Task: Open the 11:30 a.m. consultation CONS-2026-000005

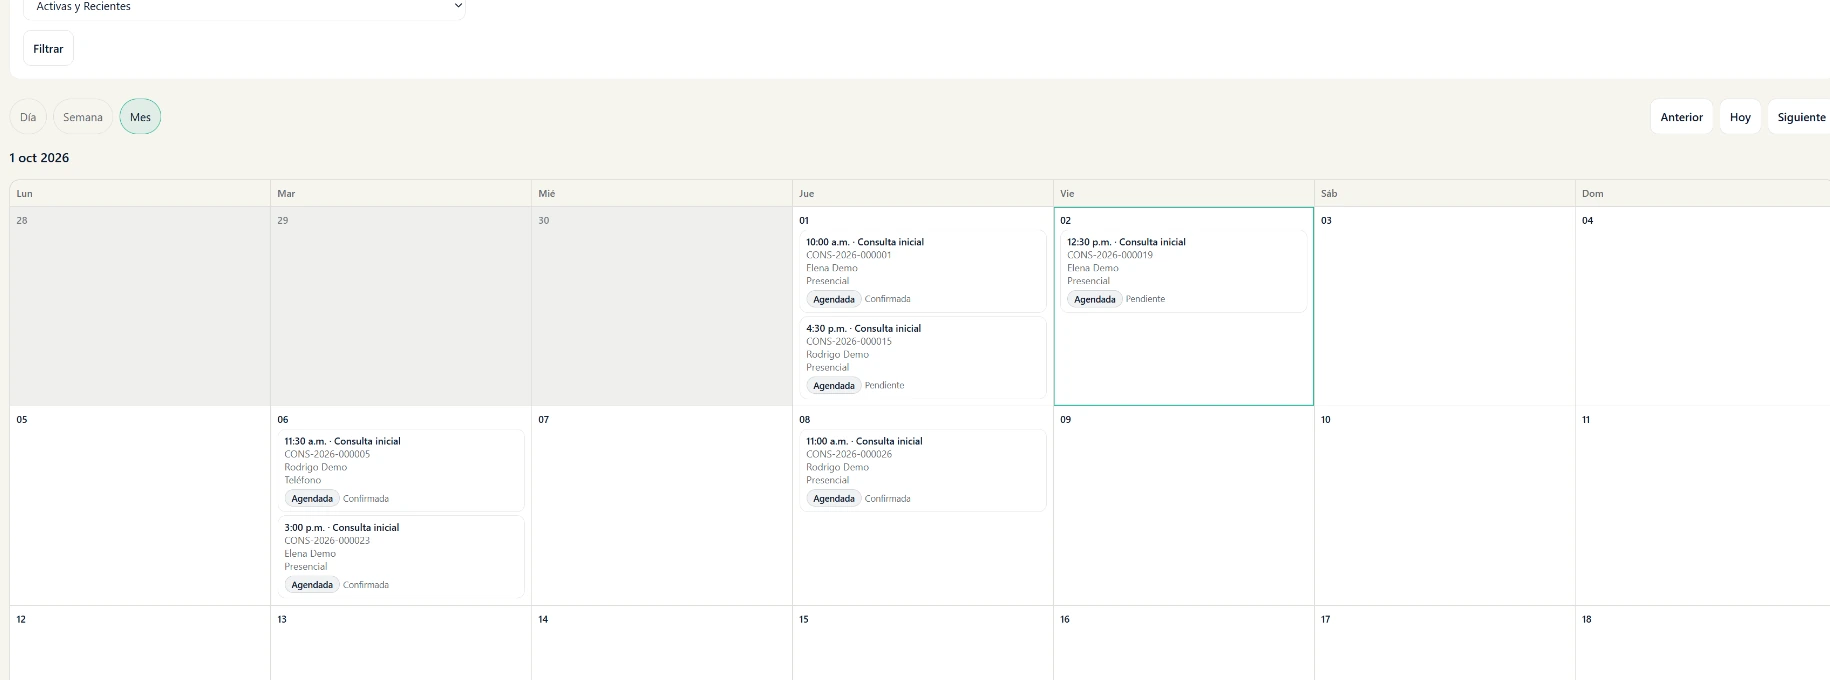Action: (400, 470)
